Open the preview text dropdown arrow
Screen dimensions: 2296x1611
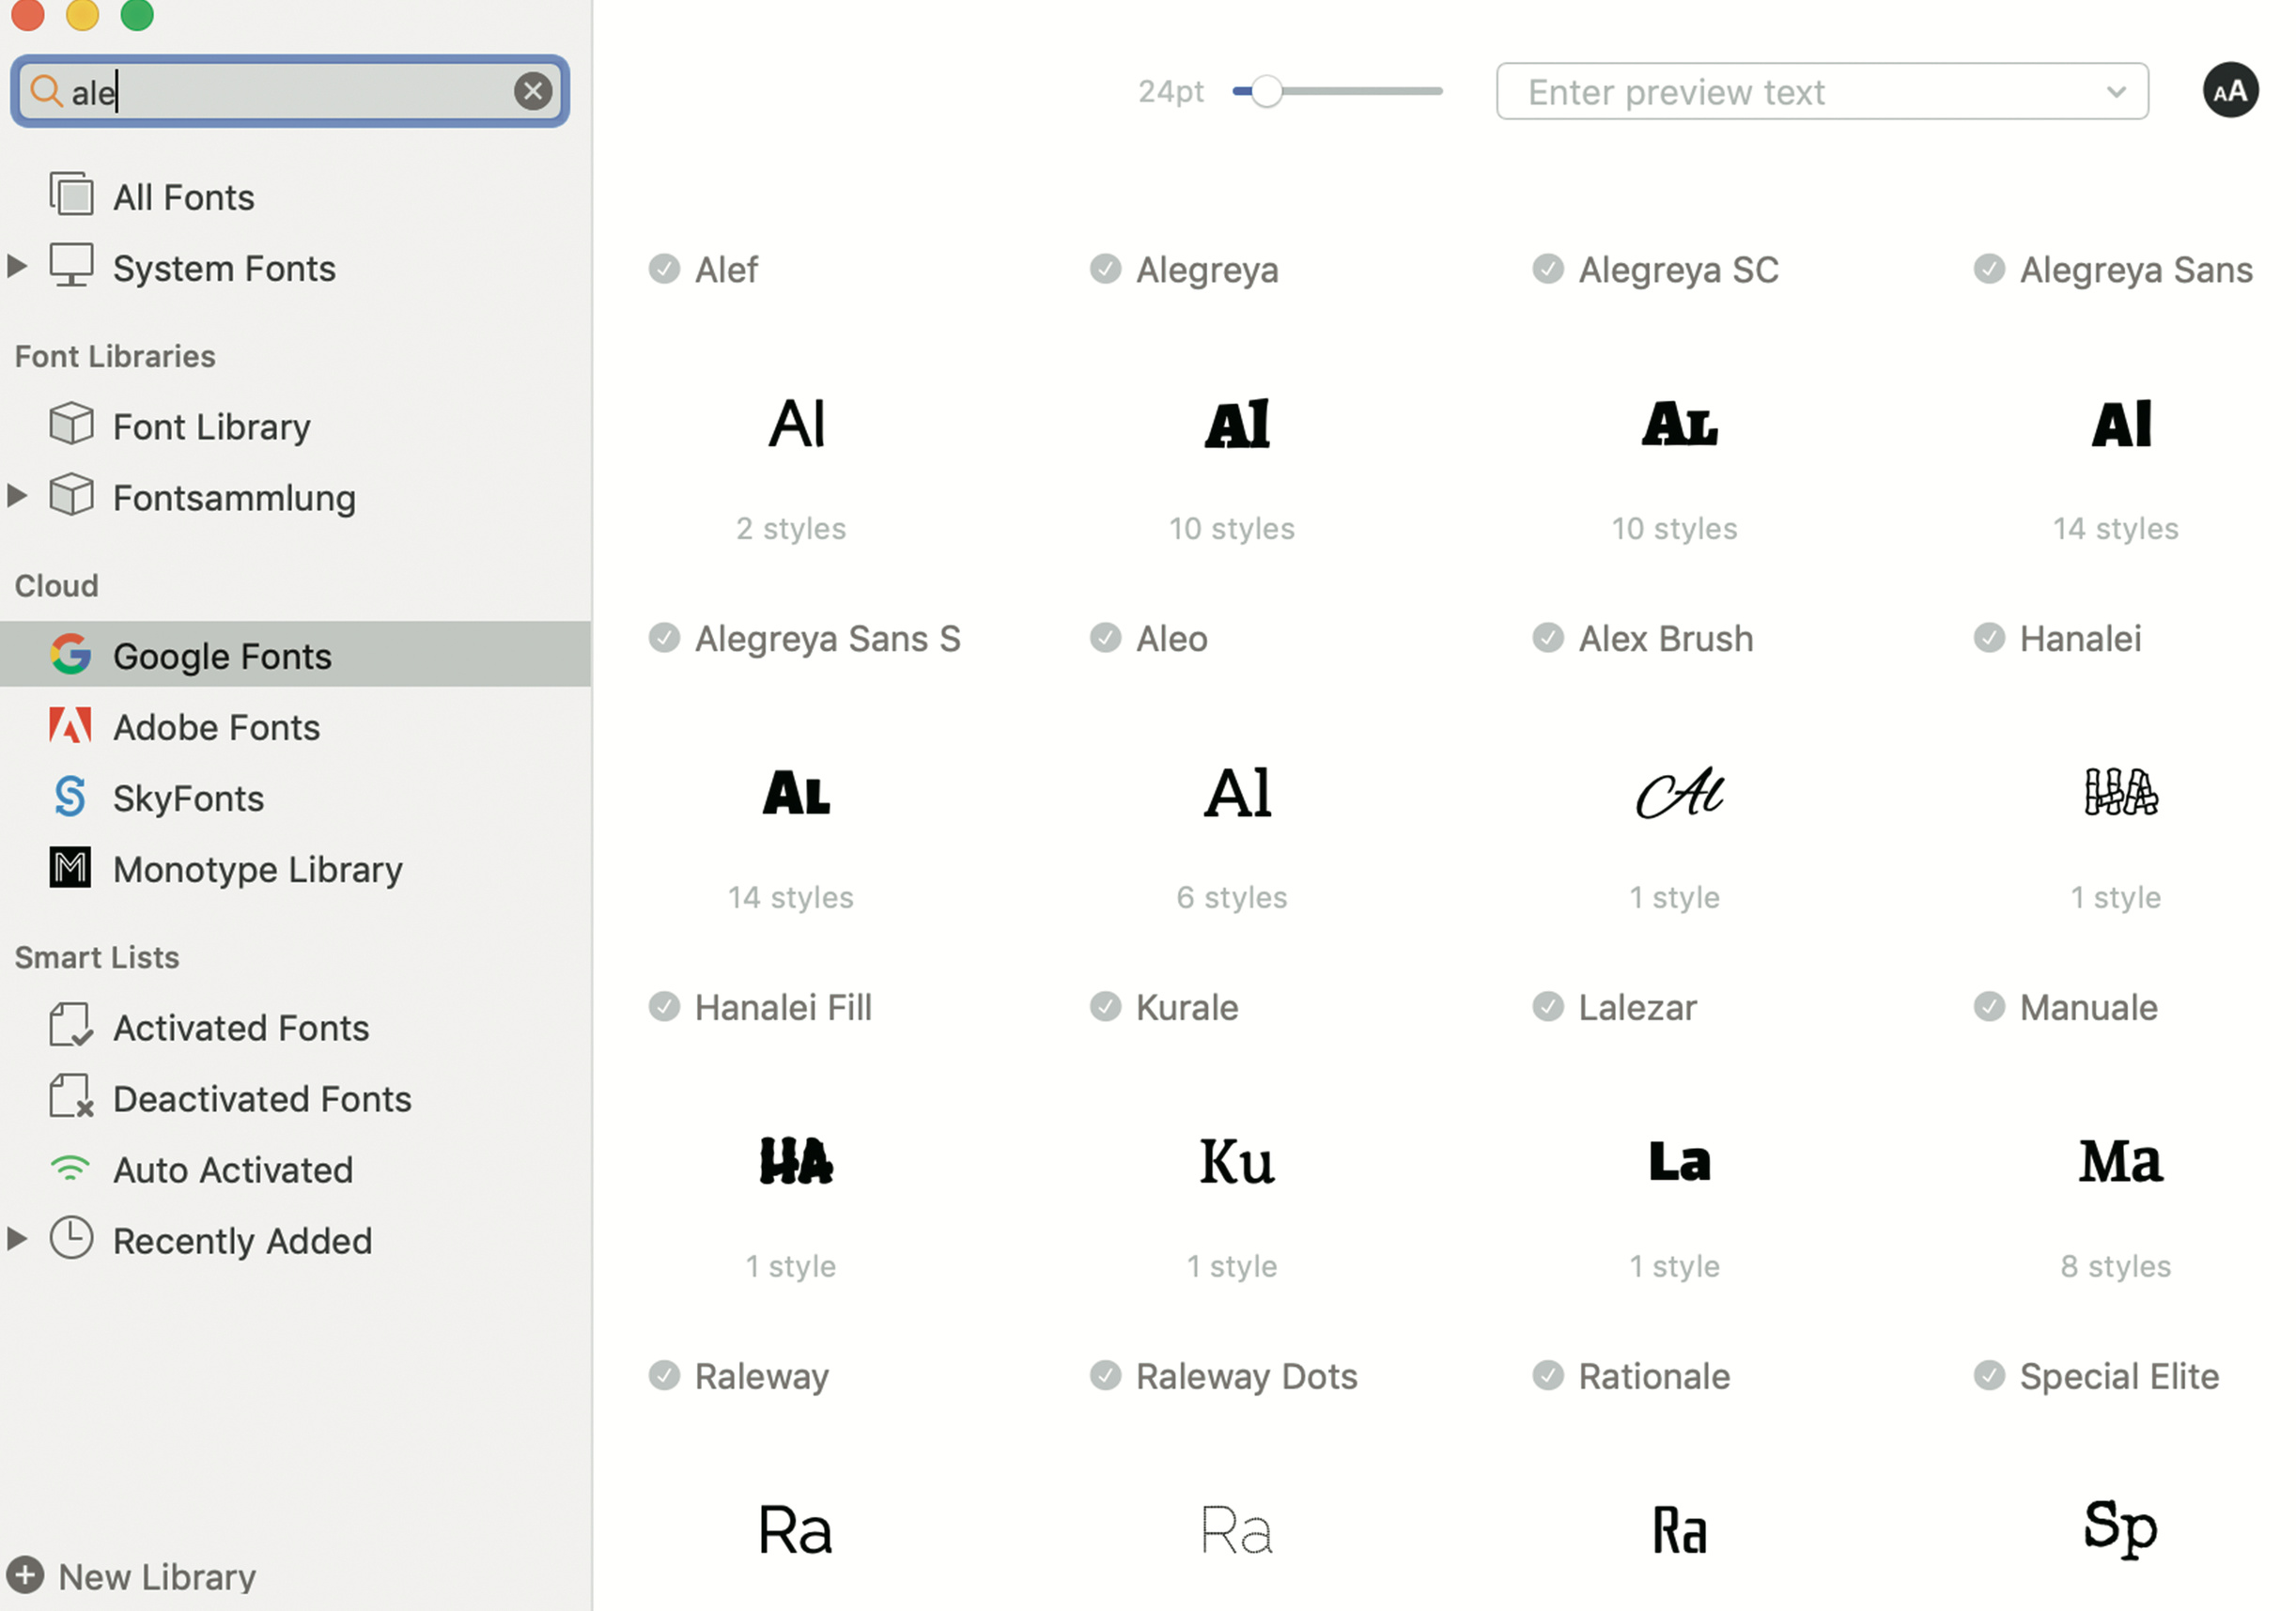click(x=2115, y=92)
